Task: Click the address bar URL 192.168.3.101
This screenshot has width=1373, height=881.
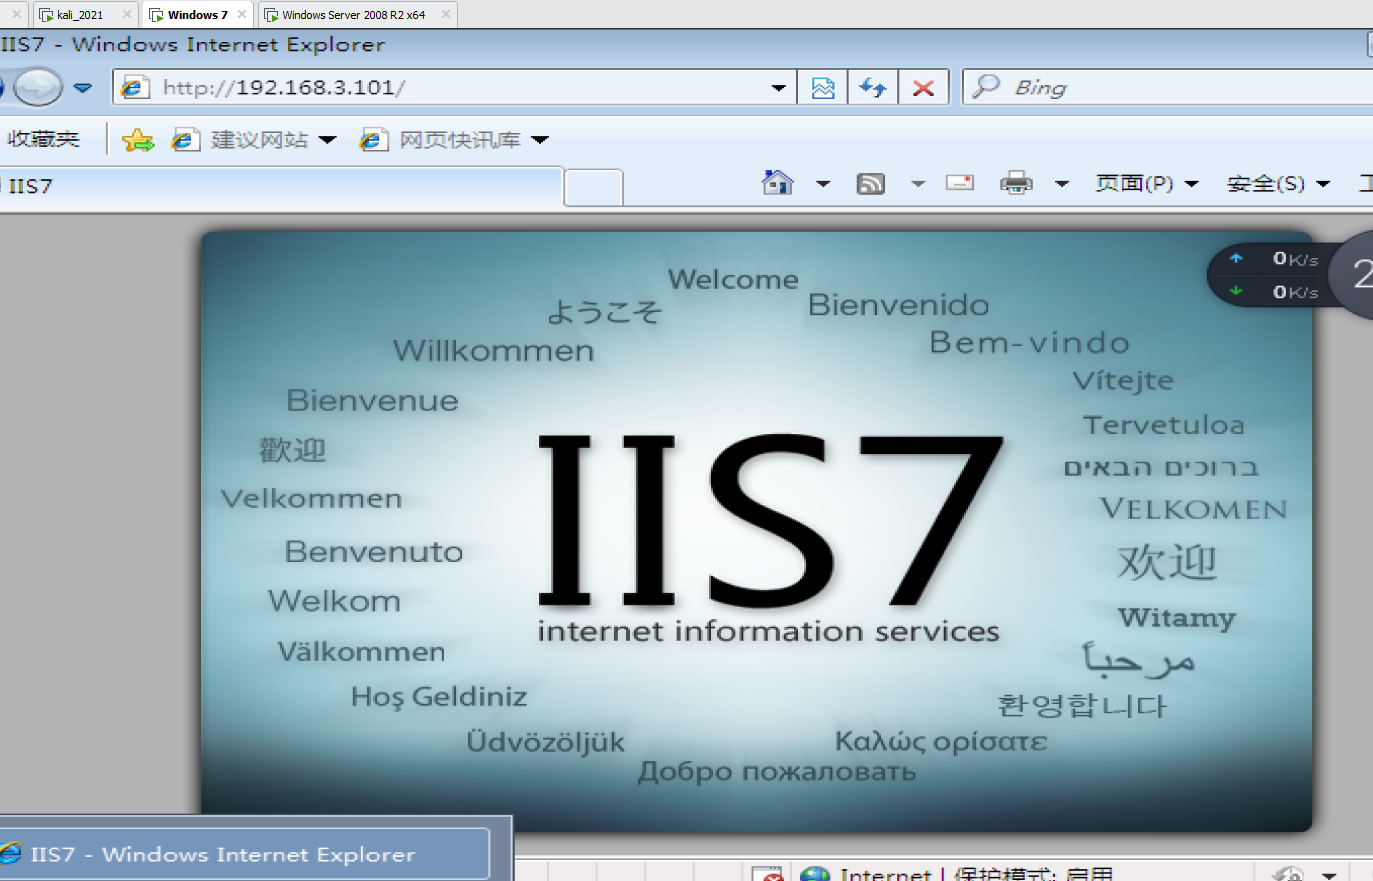Action: [283, 87]
